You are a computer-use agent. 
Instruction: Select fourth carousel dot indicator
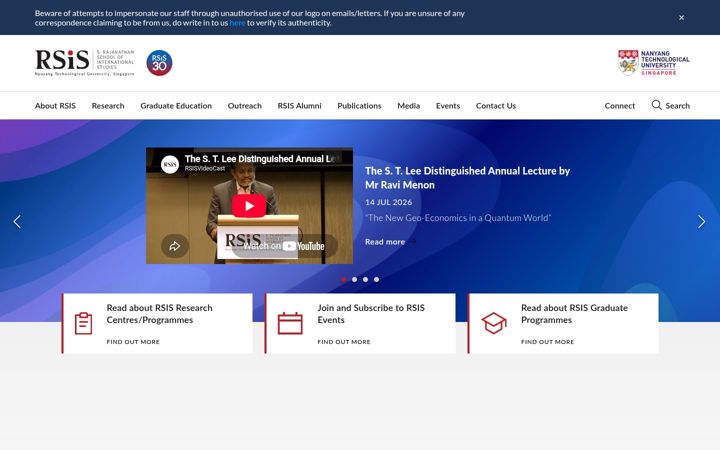click(x=377, y=279)
